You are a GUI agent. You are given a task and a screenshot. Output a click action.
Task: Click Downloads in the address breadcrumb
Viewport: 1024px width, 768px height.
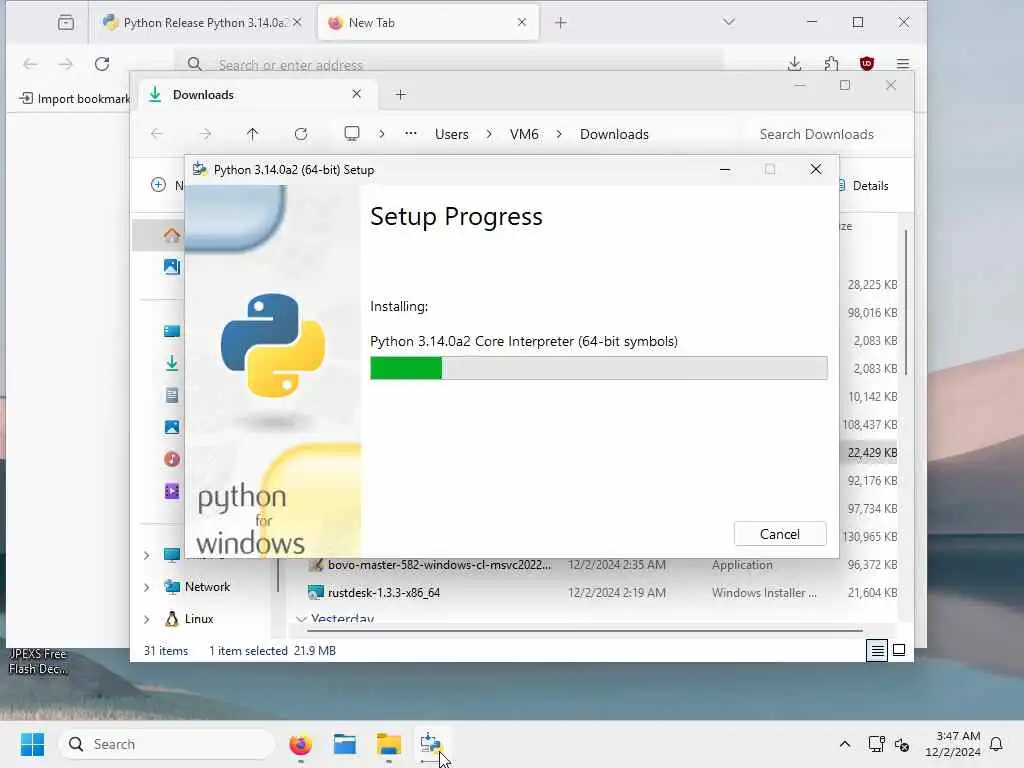click(614, 134)
